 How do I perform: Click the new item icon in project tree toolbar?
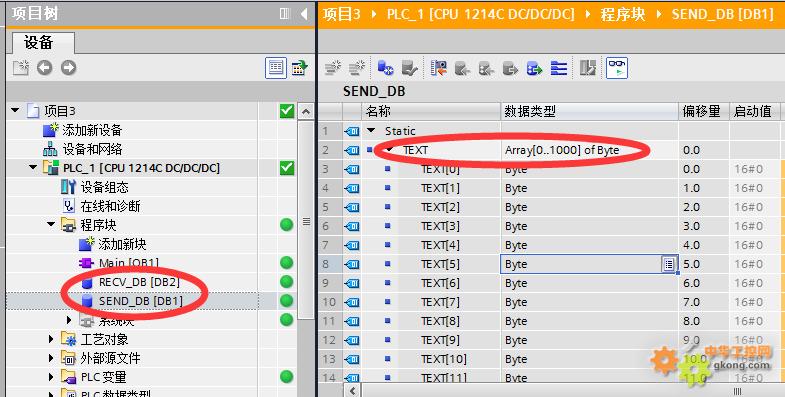coord(21,68)
